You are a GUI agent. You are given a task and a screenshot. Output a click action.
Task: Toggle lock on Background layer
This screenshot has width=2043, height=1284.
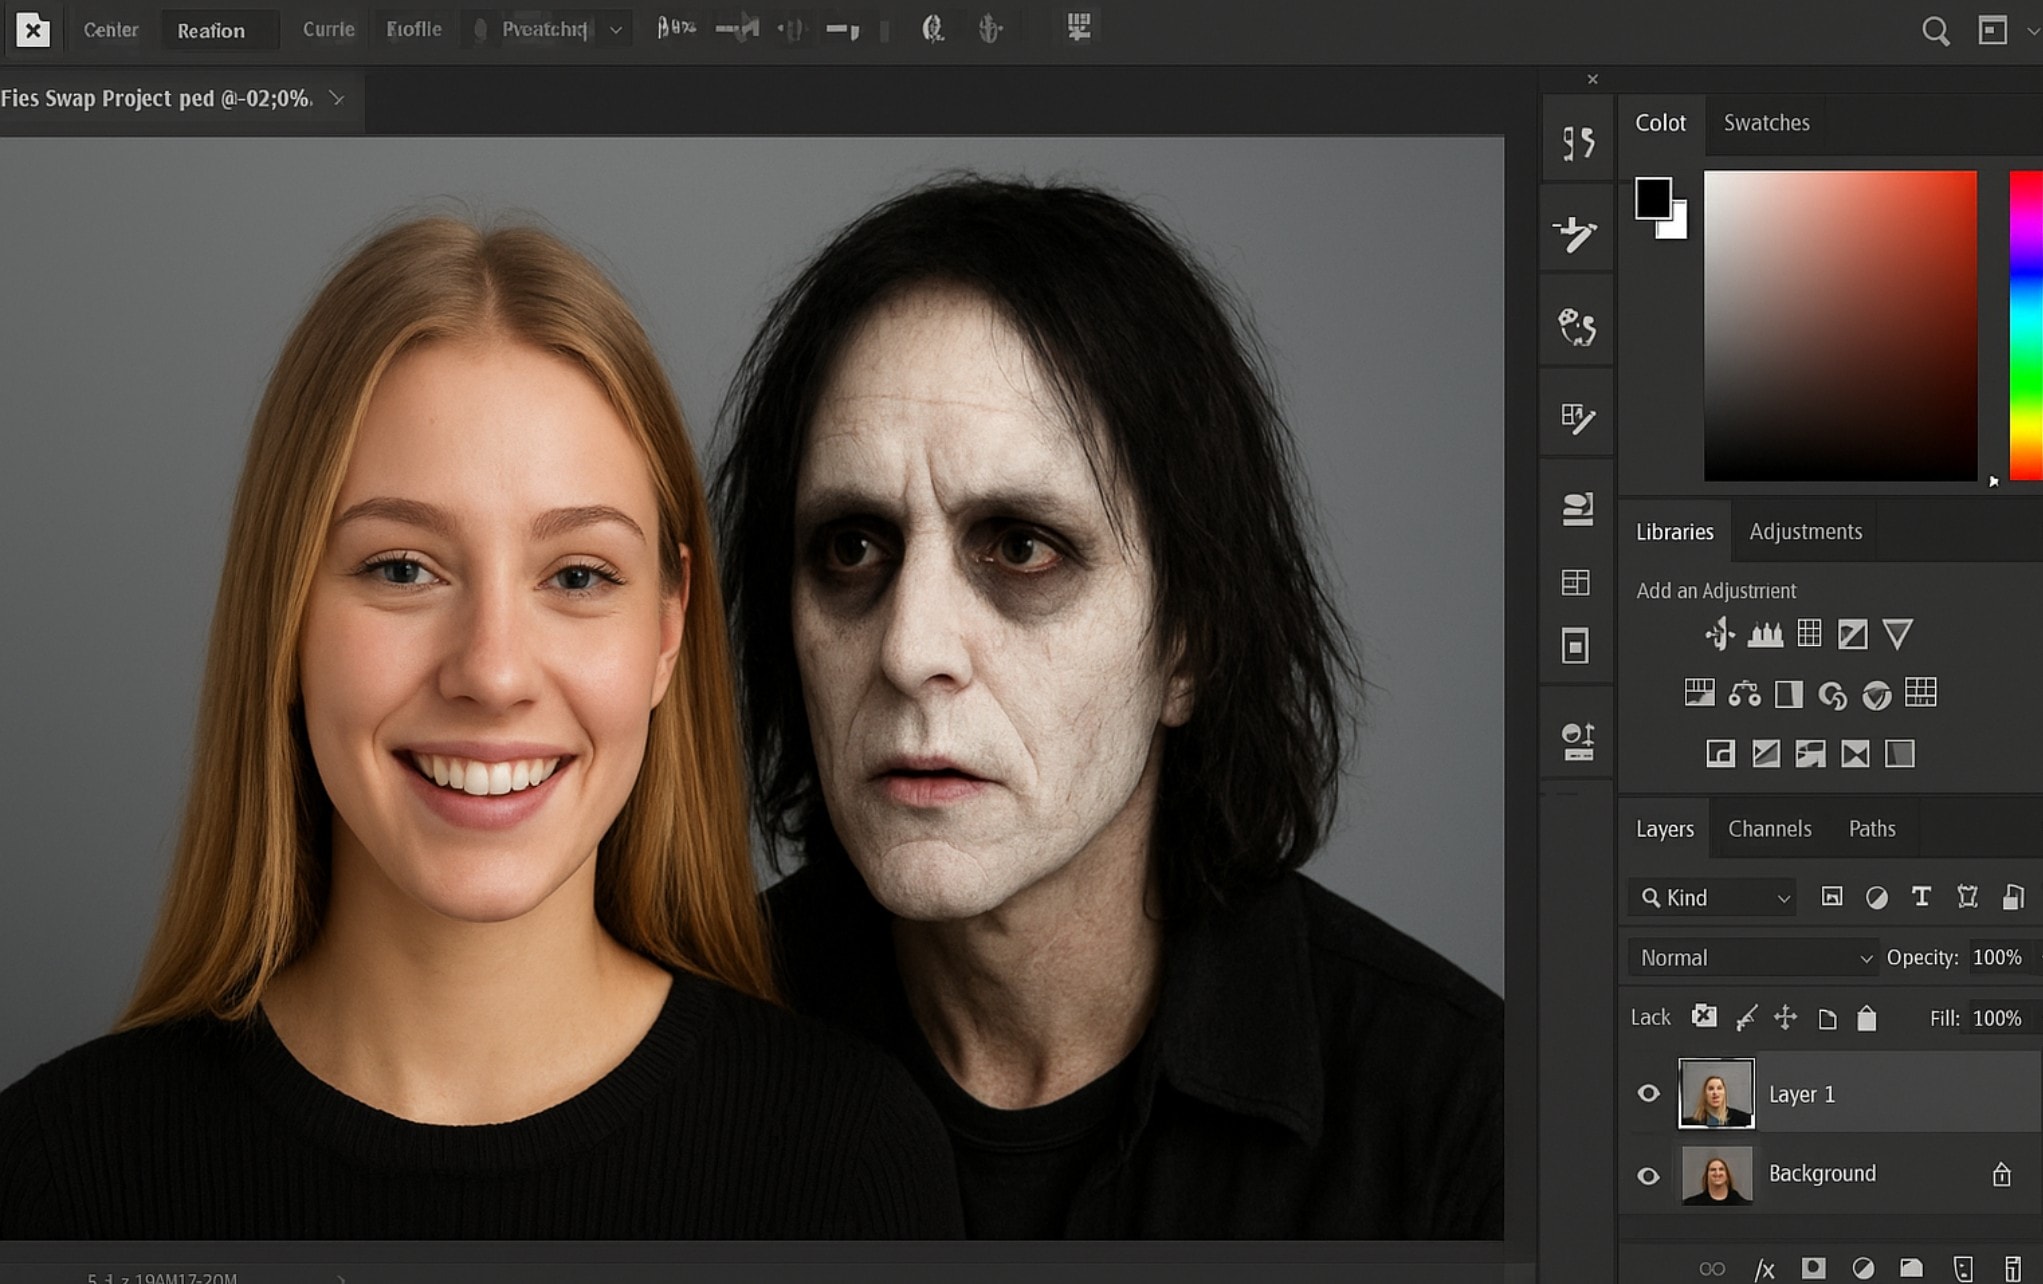(2001, 1174)
